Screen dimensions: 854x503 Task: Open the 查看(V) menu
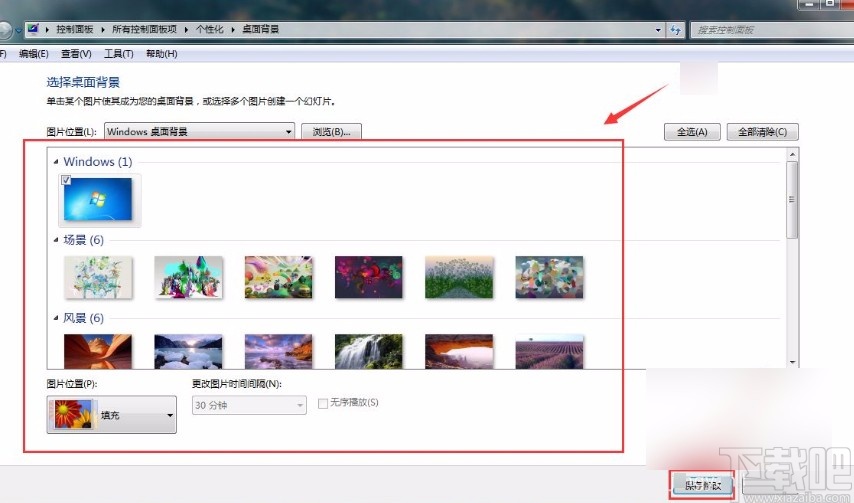click(x=76, y=54)
